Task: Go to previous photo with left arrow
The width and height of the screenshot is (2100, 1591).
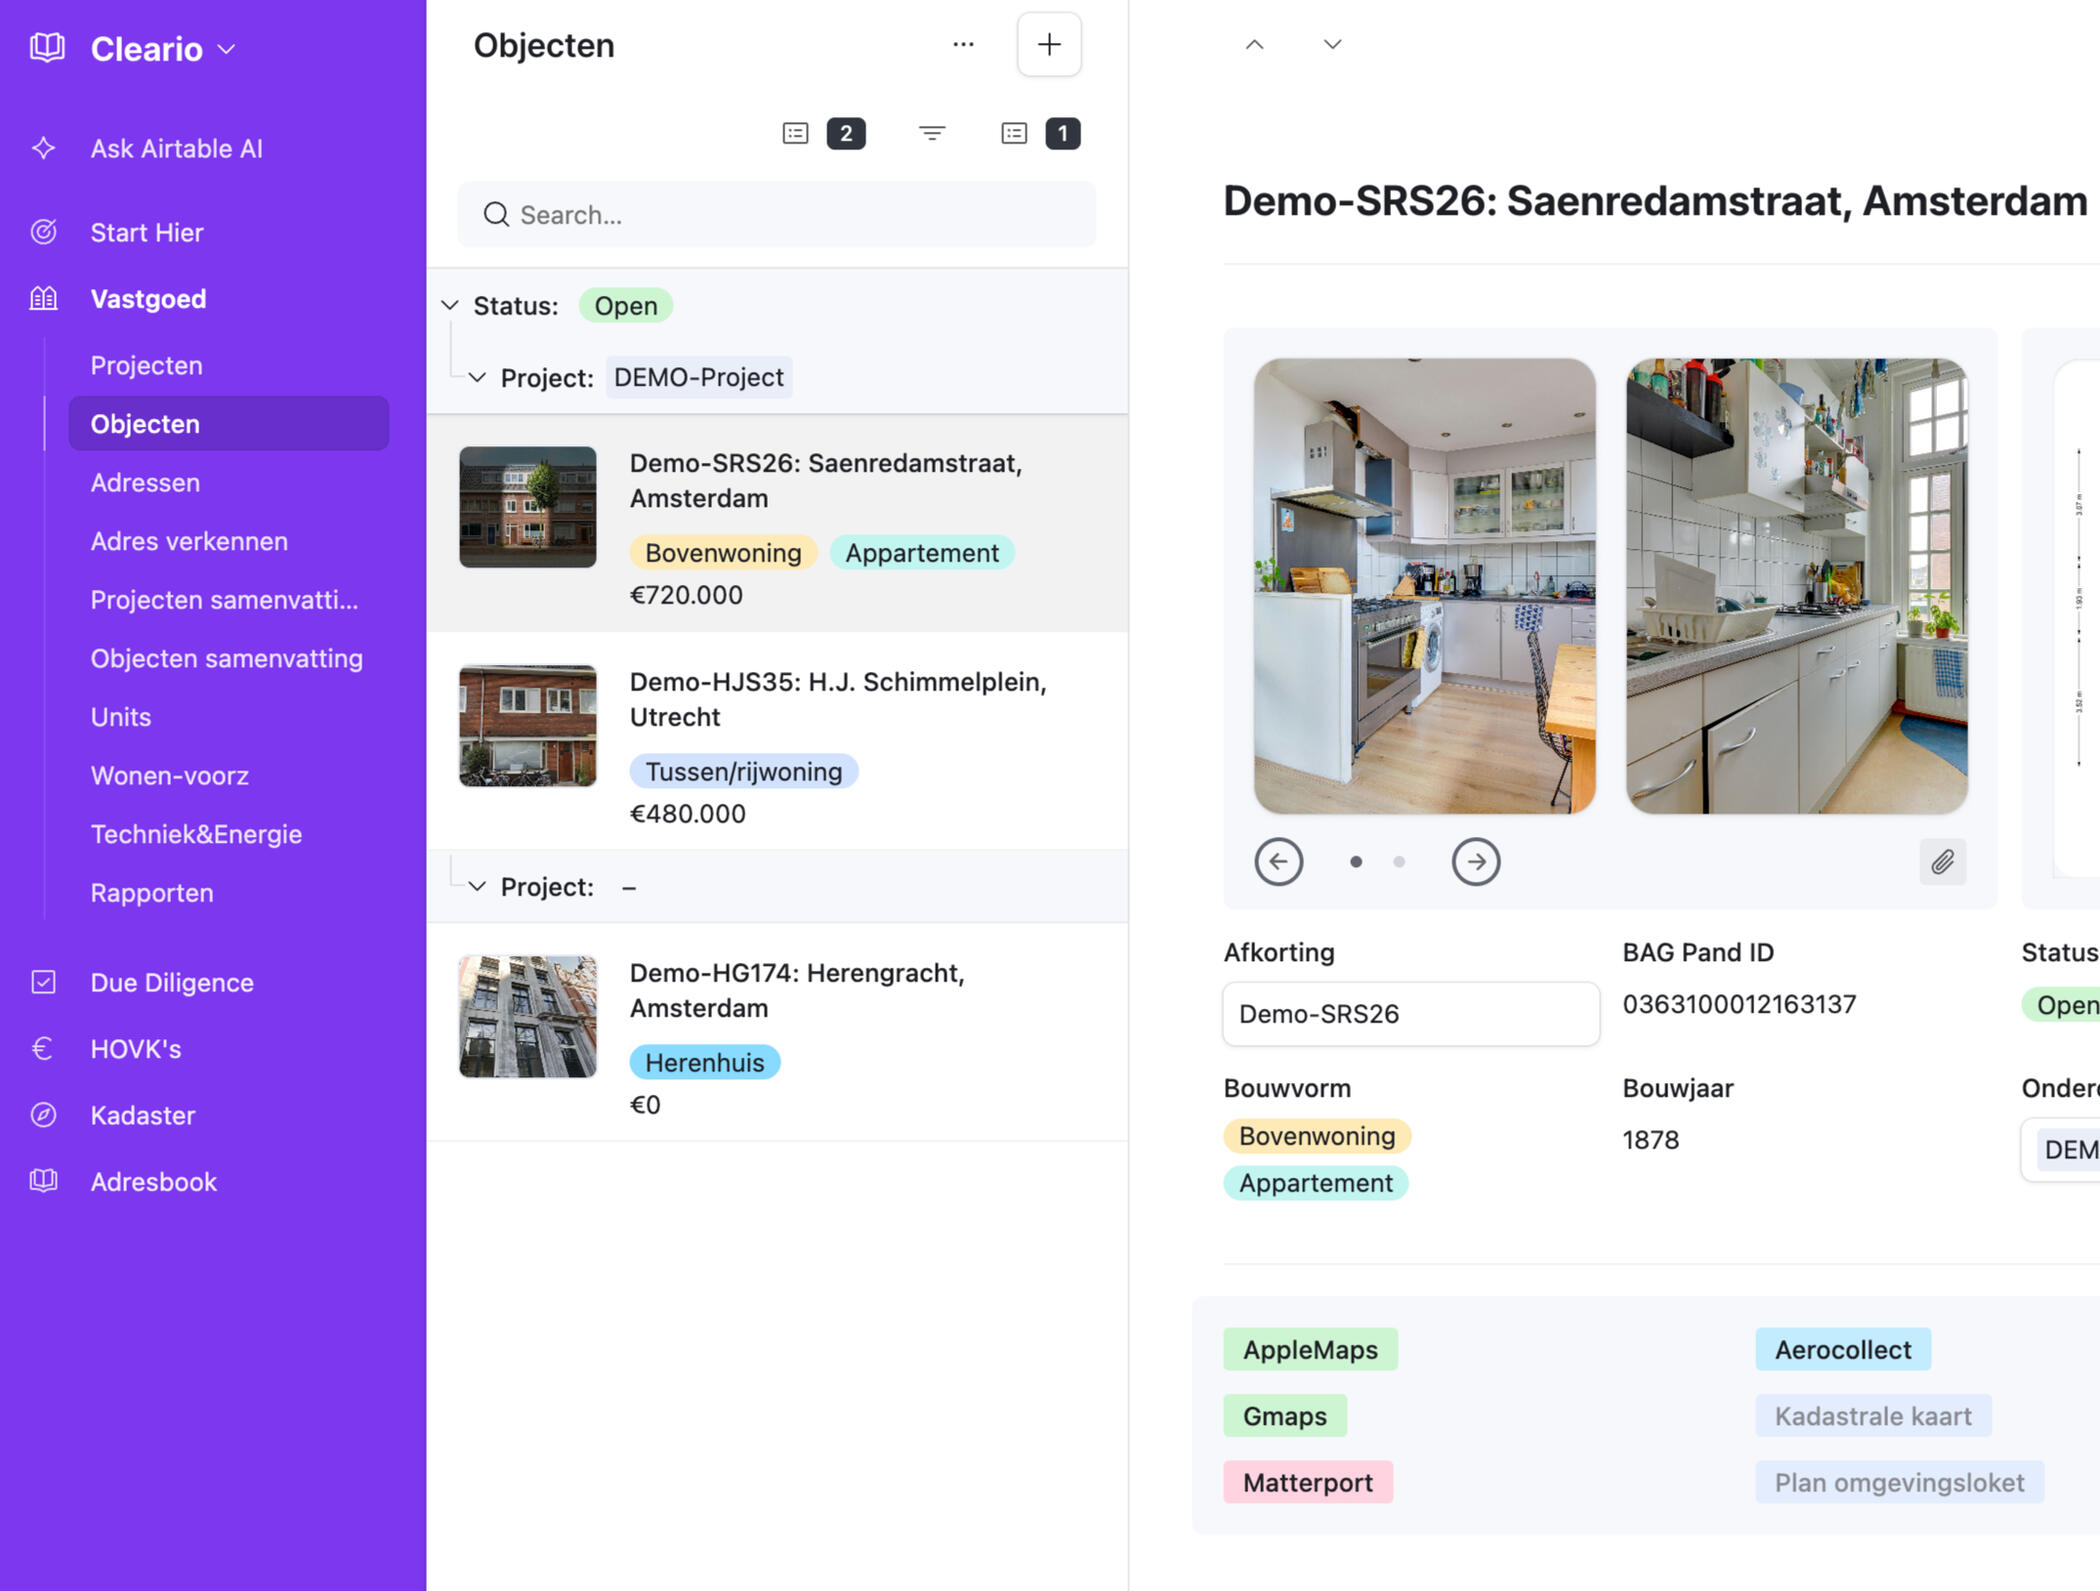Action: (x=1278, y=861)
